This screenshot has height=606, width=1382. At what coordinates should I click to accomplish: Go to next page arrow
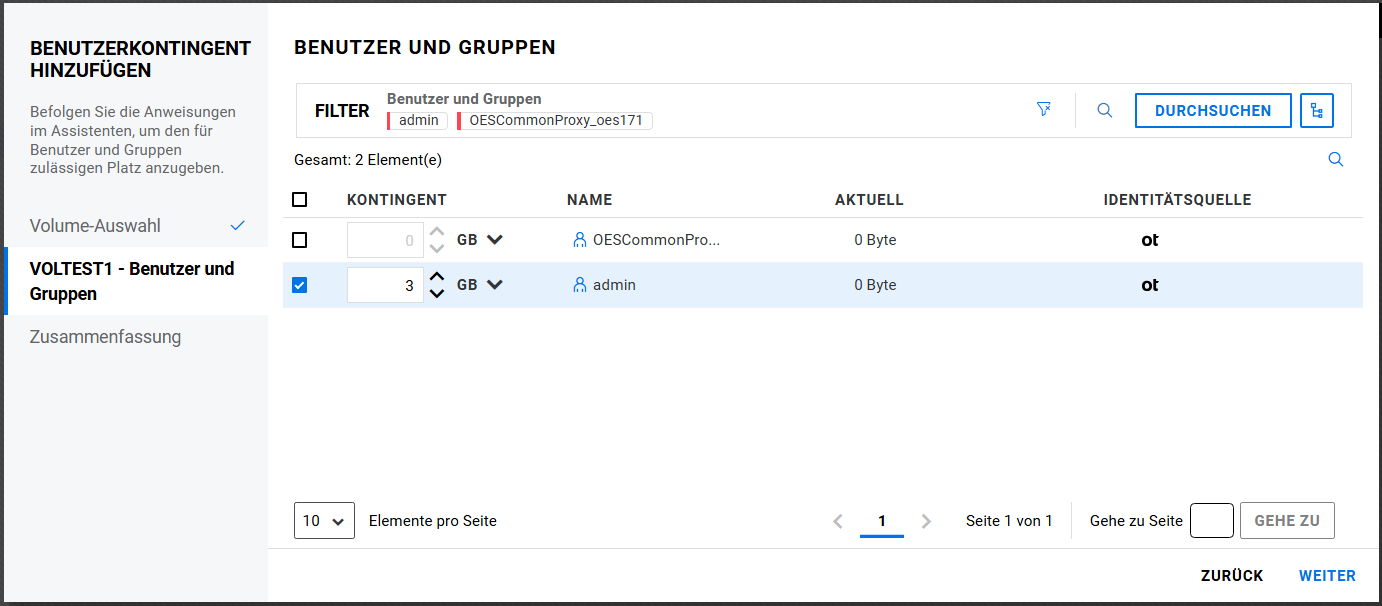tap(926, 521)
